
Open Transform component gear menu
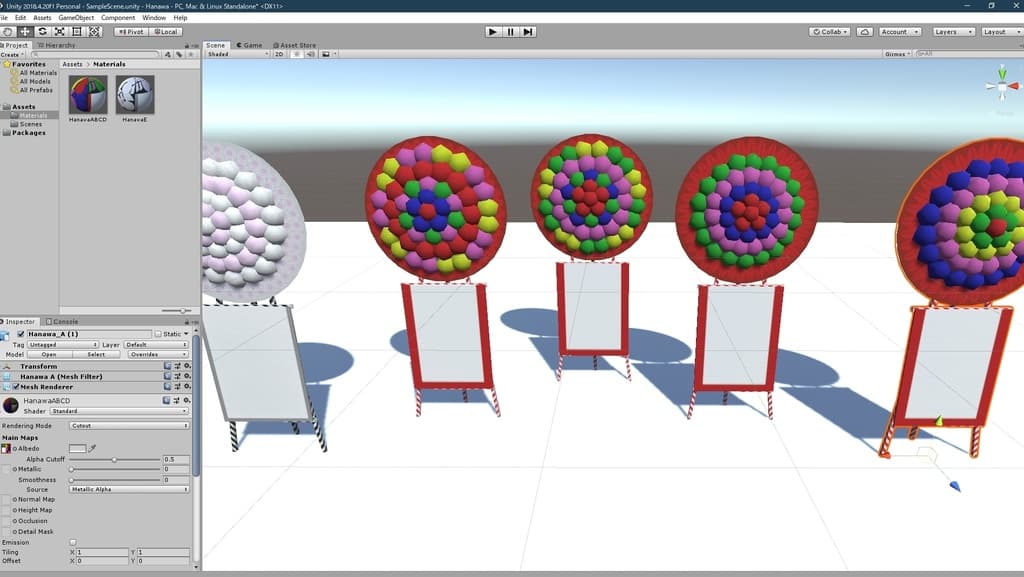point(187,366)
